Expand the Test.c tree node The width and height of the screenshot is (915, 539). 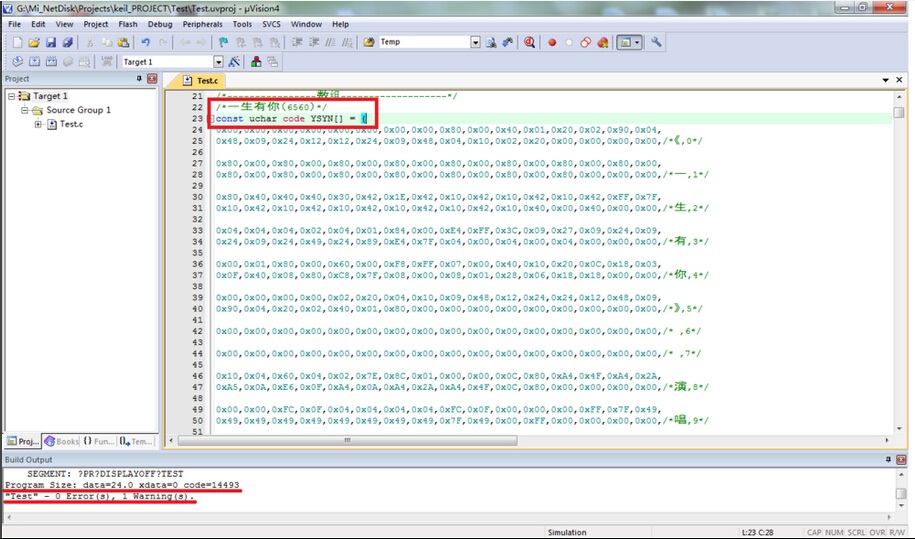point(38,124)
